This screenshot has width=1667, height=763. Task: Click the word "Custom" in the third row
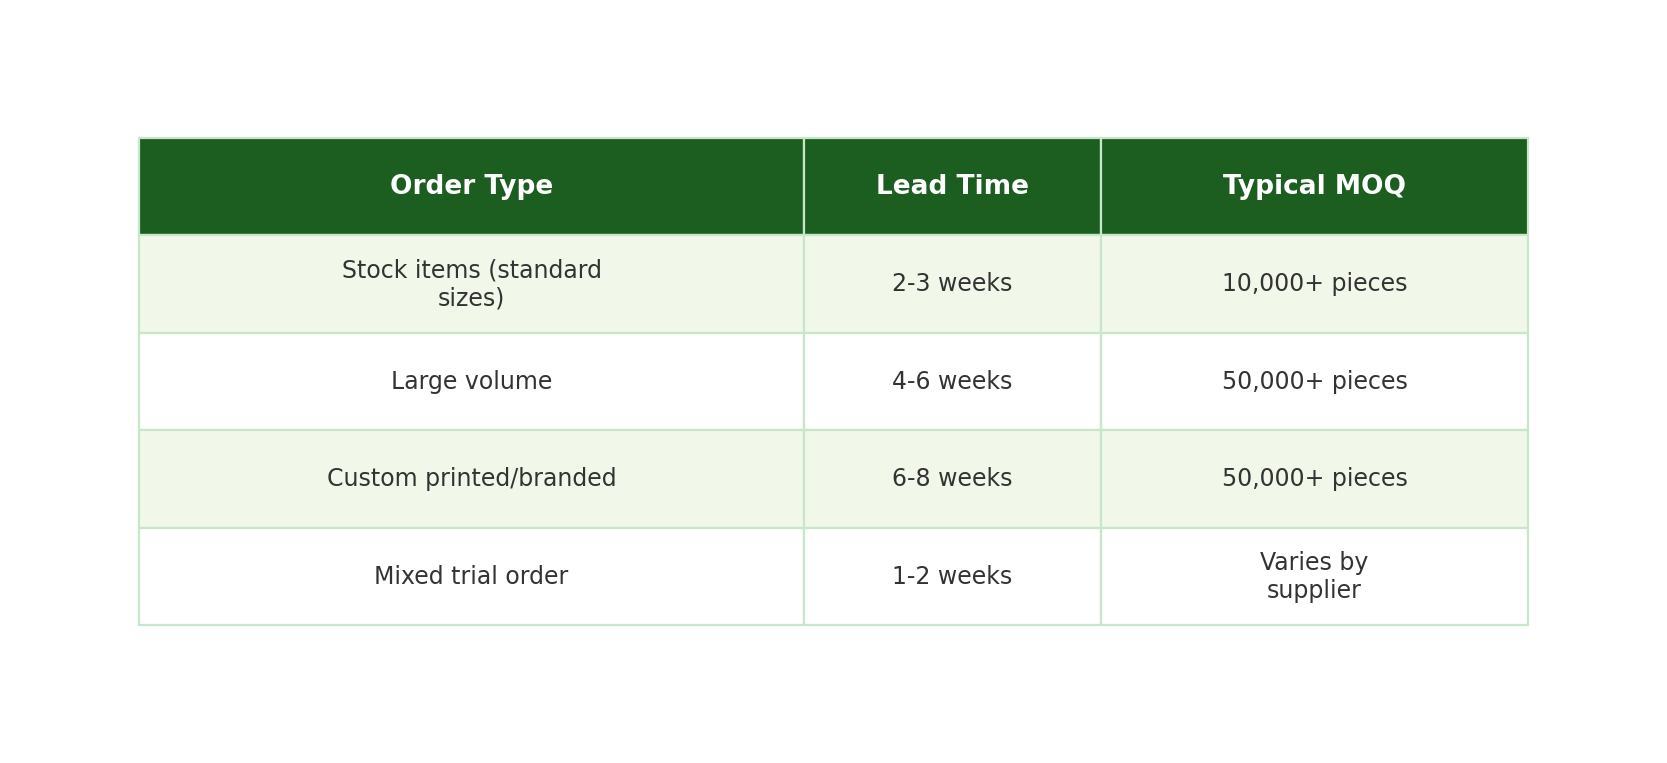[x=364, y=479]
